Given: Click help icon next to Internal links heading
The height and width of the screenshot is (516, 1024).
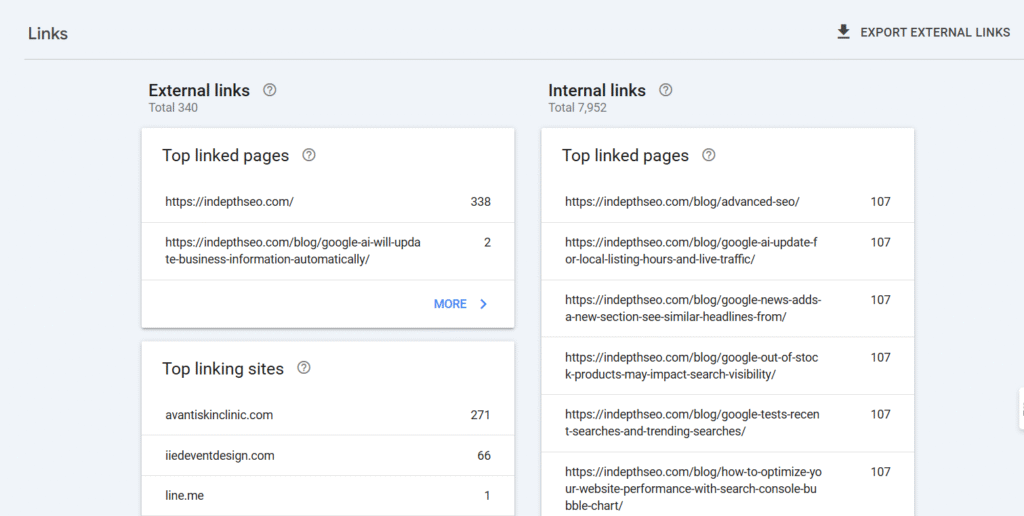Looking at the screenshot, I should [x=666, y=90].
